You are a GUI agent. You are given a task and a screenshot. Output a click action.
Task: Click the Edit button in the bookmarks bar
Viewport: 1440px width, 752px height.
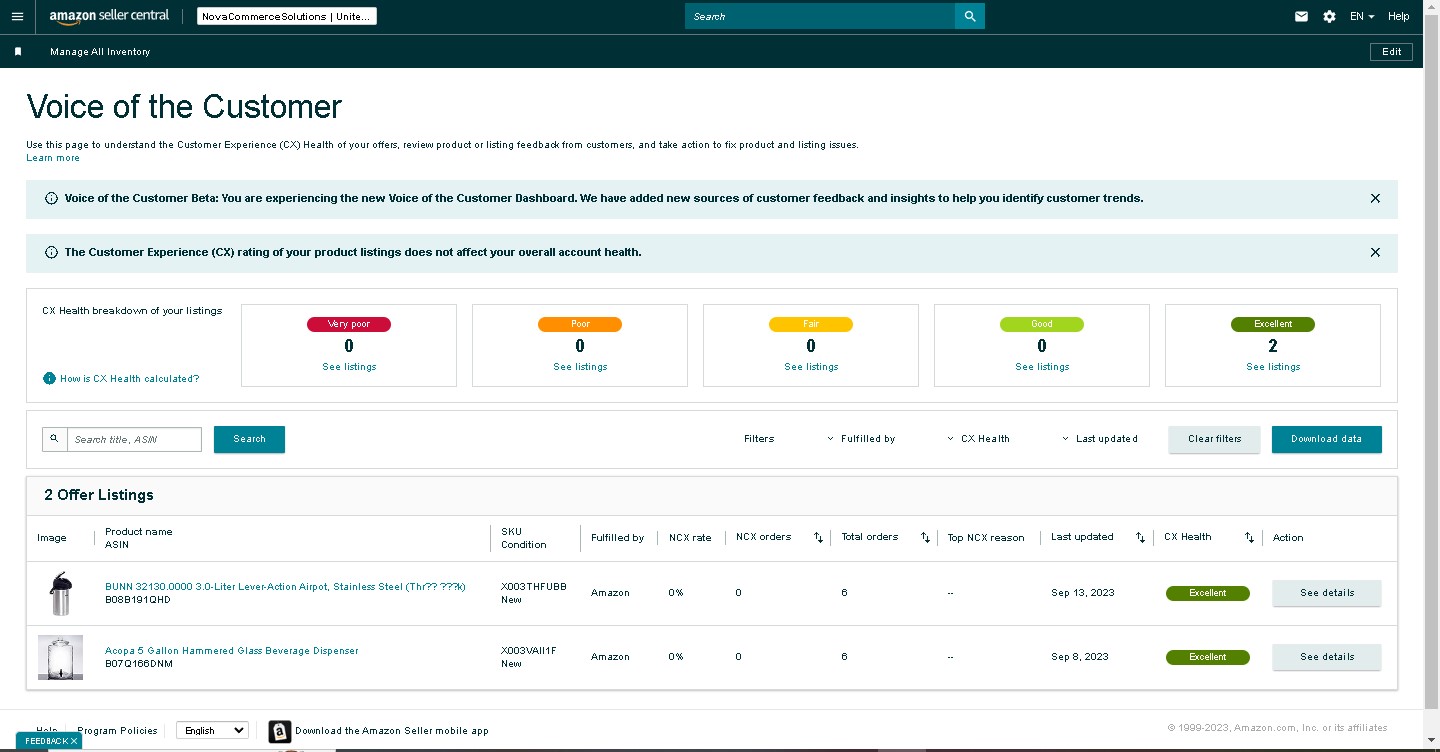point(1391,52)
